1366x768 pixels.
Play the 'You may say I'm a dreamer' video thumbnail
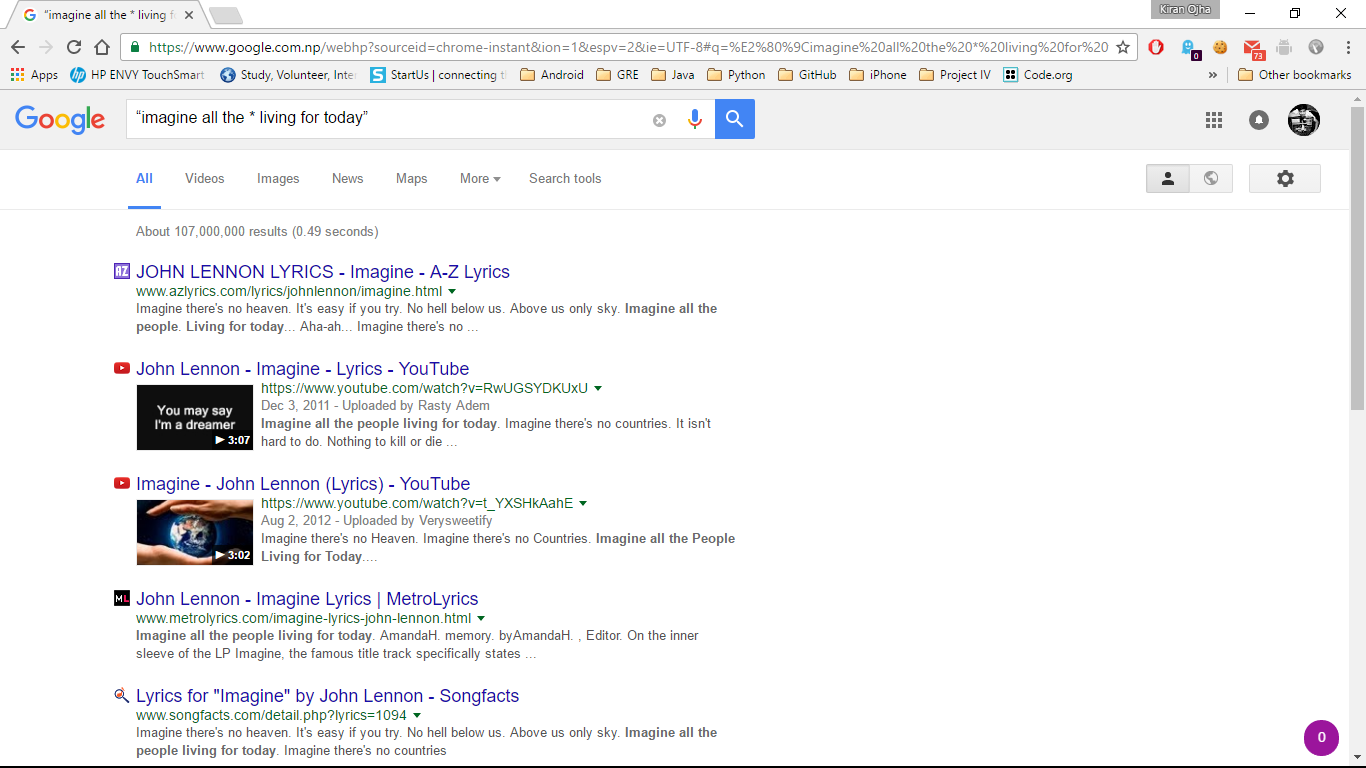(x=195, y=417)
